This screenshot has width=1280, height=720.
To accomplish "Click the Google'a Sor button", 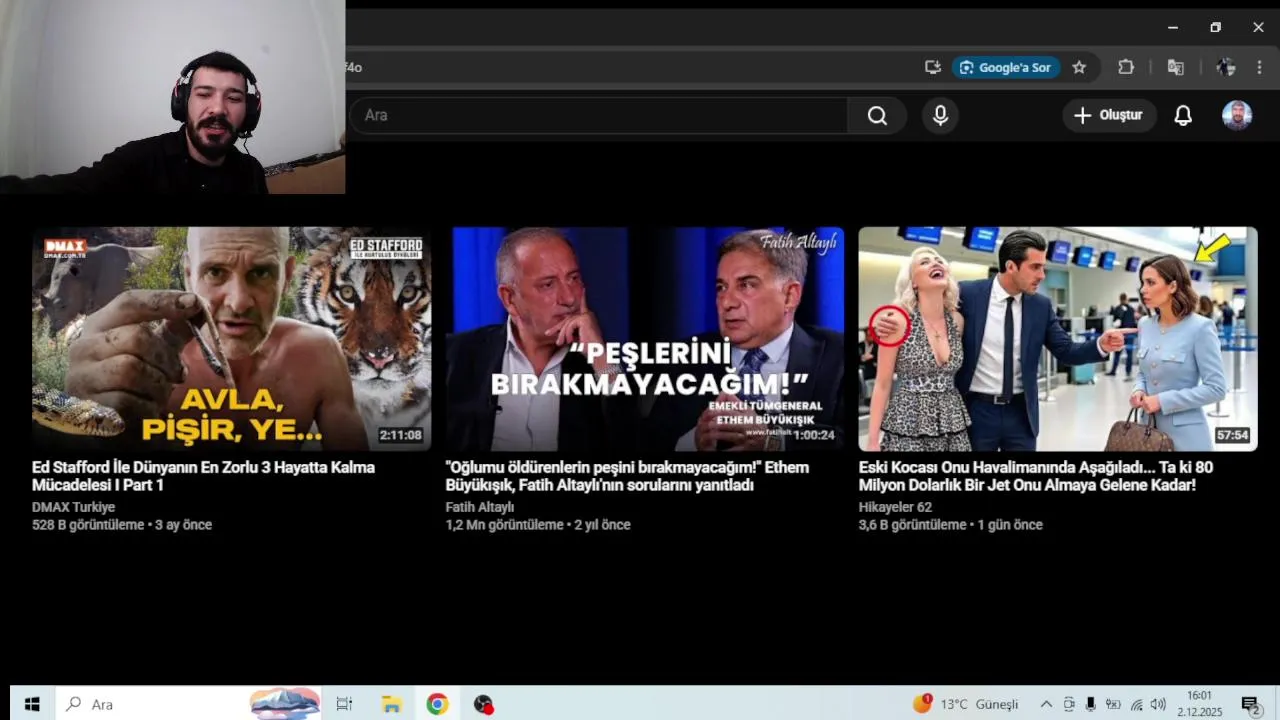I will point(1006,67).
